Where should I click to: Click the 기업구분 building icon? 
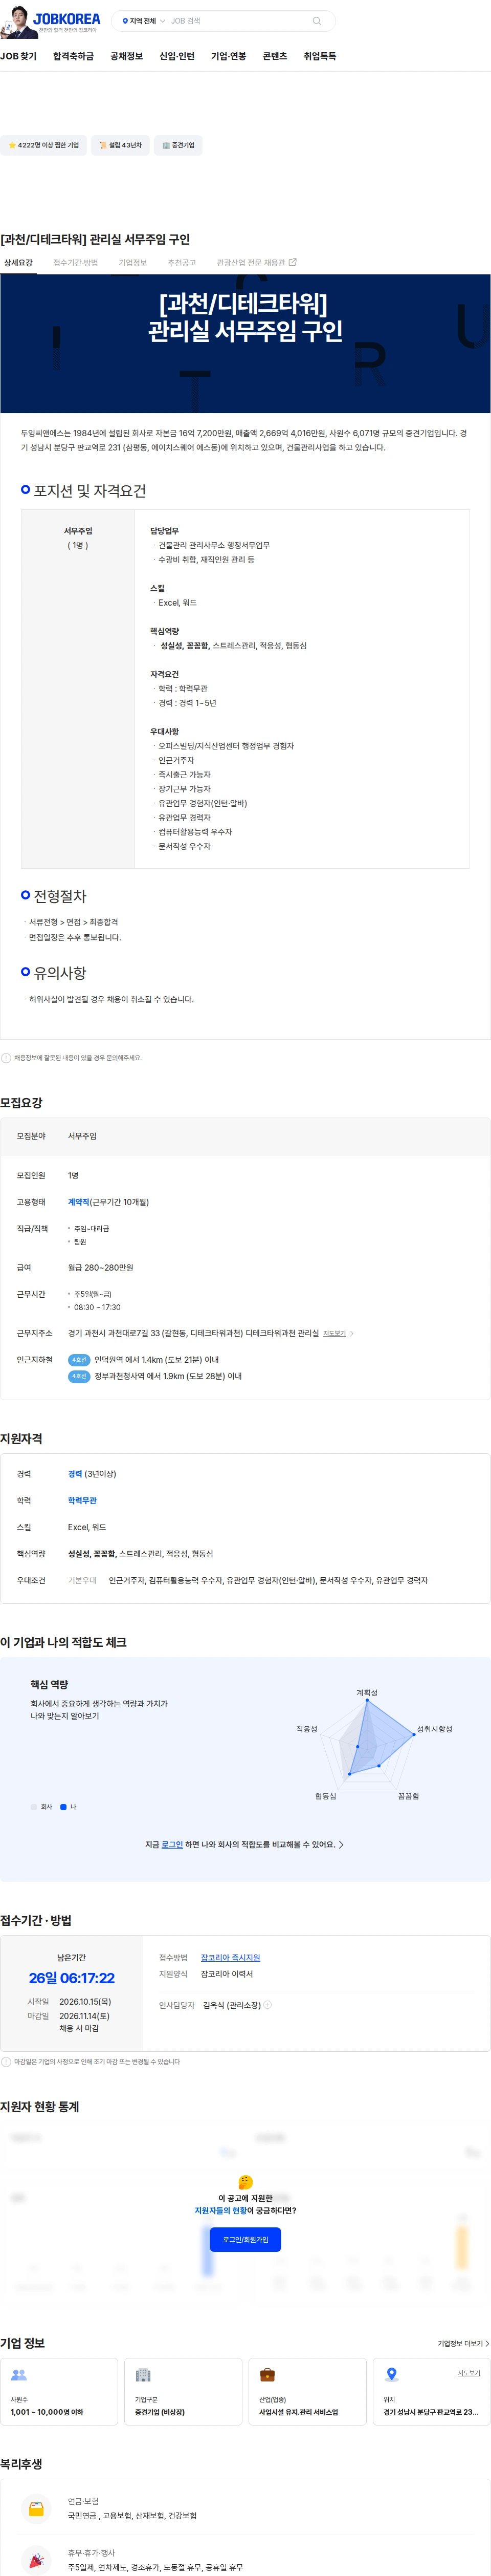[x=143, y=2375]
